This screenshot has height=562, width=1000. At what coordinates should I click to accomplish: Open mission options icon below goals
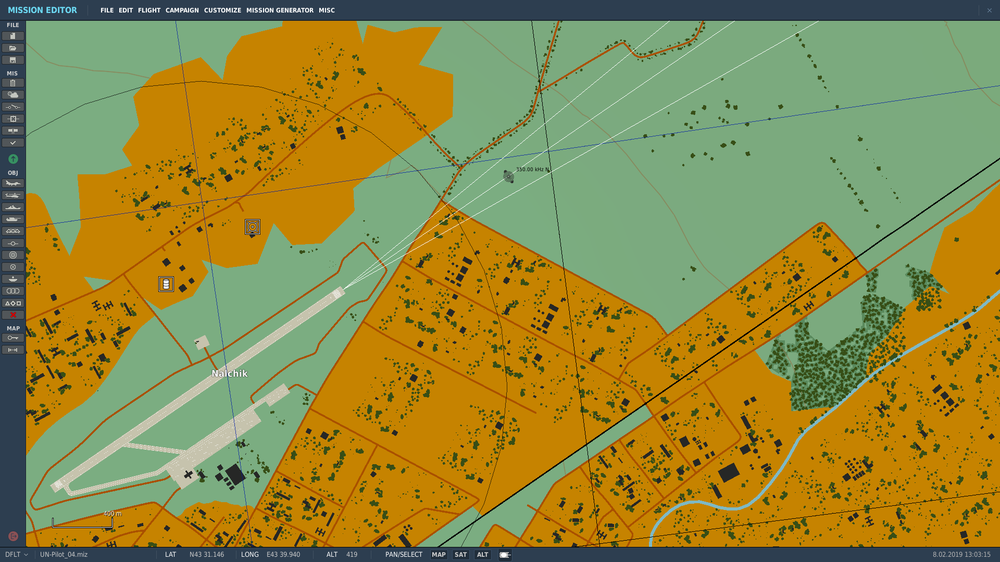pyautogui.click(x=13, y=131)
